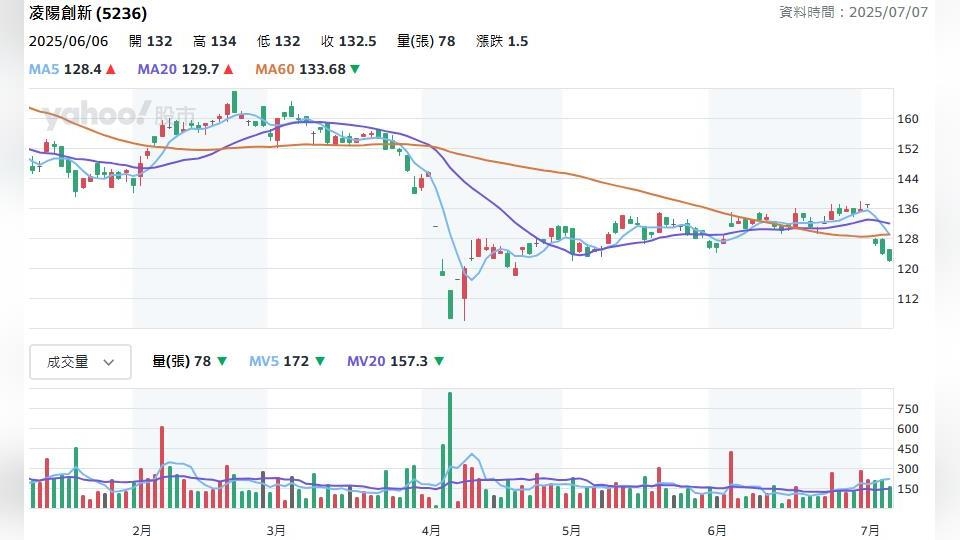960x540 pixels.
Task: Click the red up arrow beside MA5 128.4
Action: (x=110, y=69)
